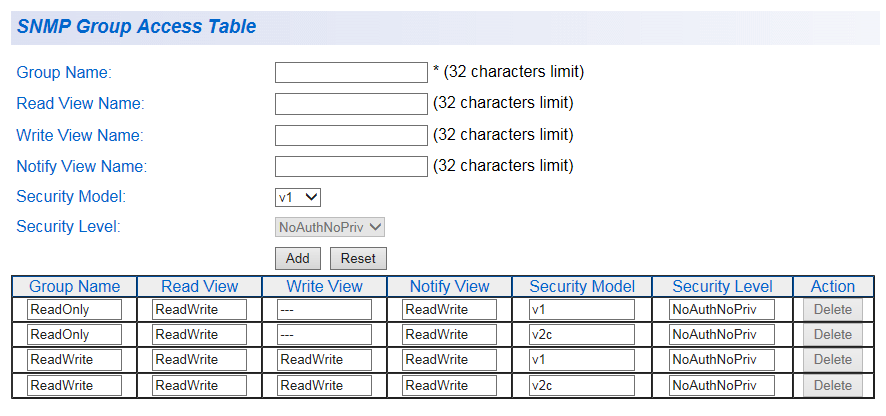Click the Read View Name text box
Screen dimensions: 886x416
[351, 104]
